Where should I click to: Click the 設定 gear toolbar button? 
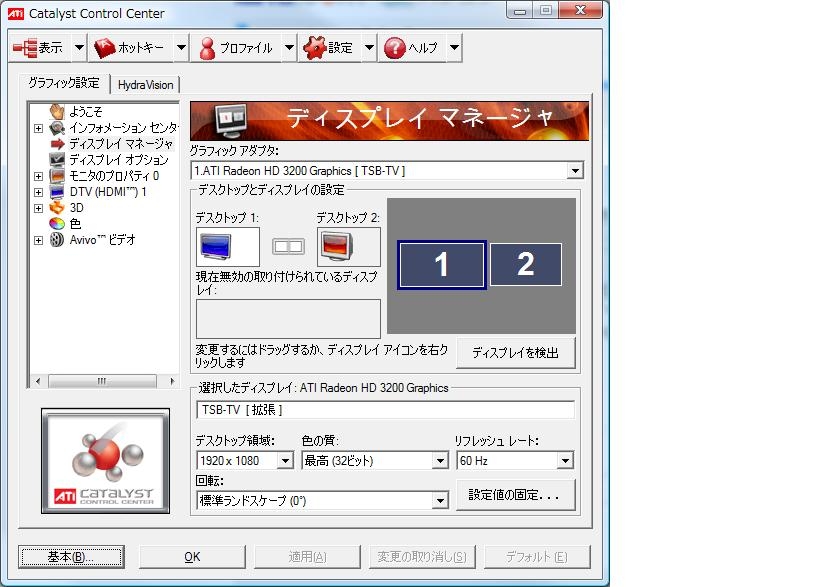pyautogui.click(x=328, y=48)
